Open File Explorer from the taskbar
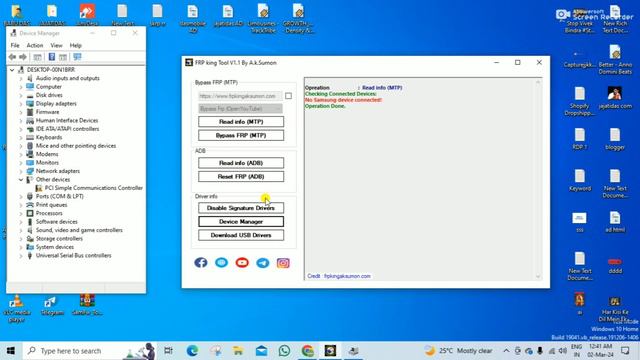This screenshot has height=360, width=640. point(238,351)
